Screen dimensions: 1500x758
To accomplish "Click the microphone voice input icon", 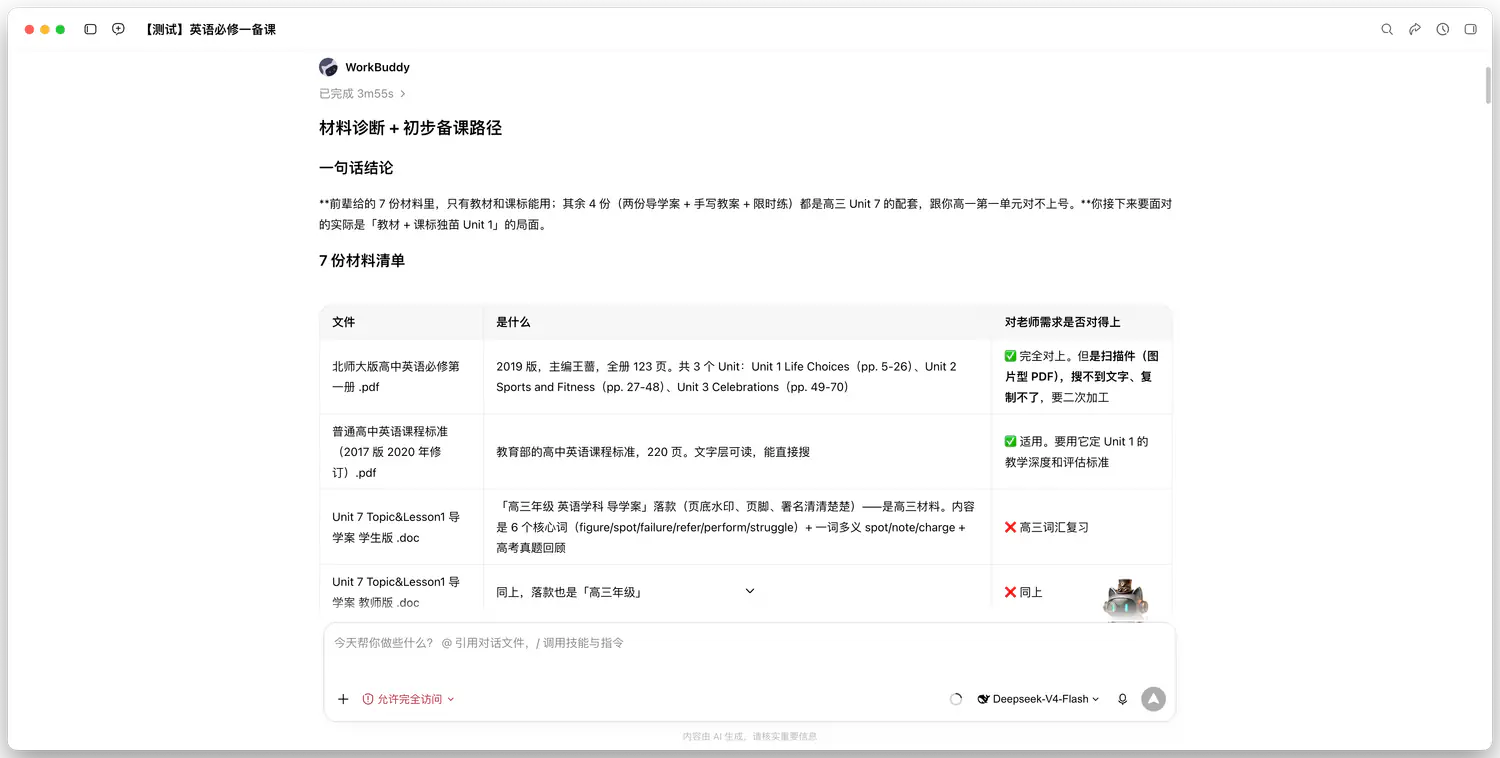I will [1123, 699].
